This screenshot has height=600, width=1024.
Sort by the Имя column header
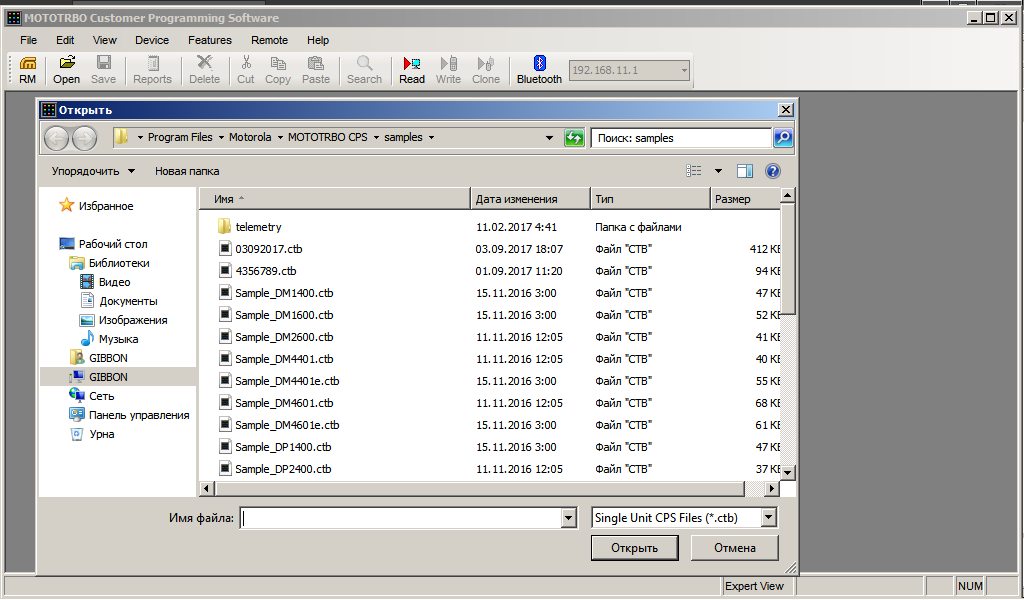tap(334, 199)
